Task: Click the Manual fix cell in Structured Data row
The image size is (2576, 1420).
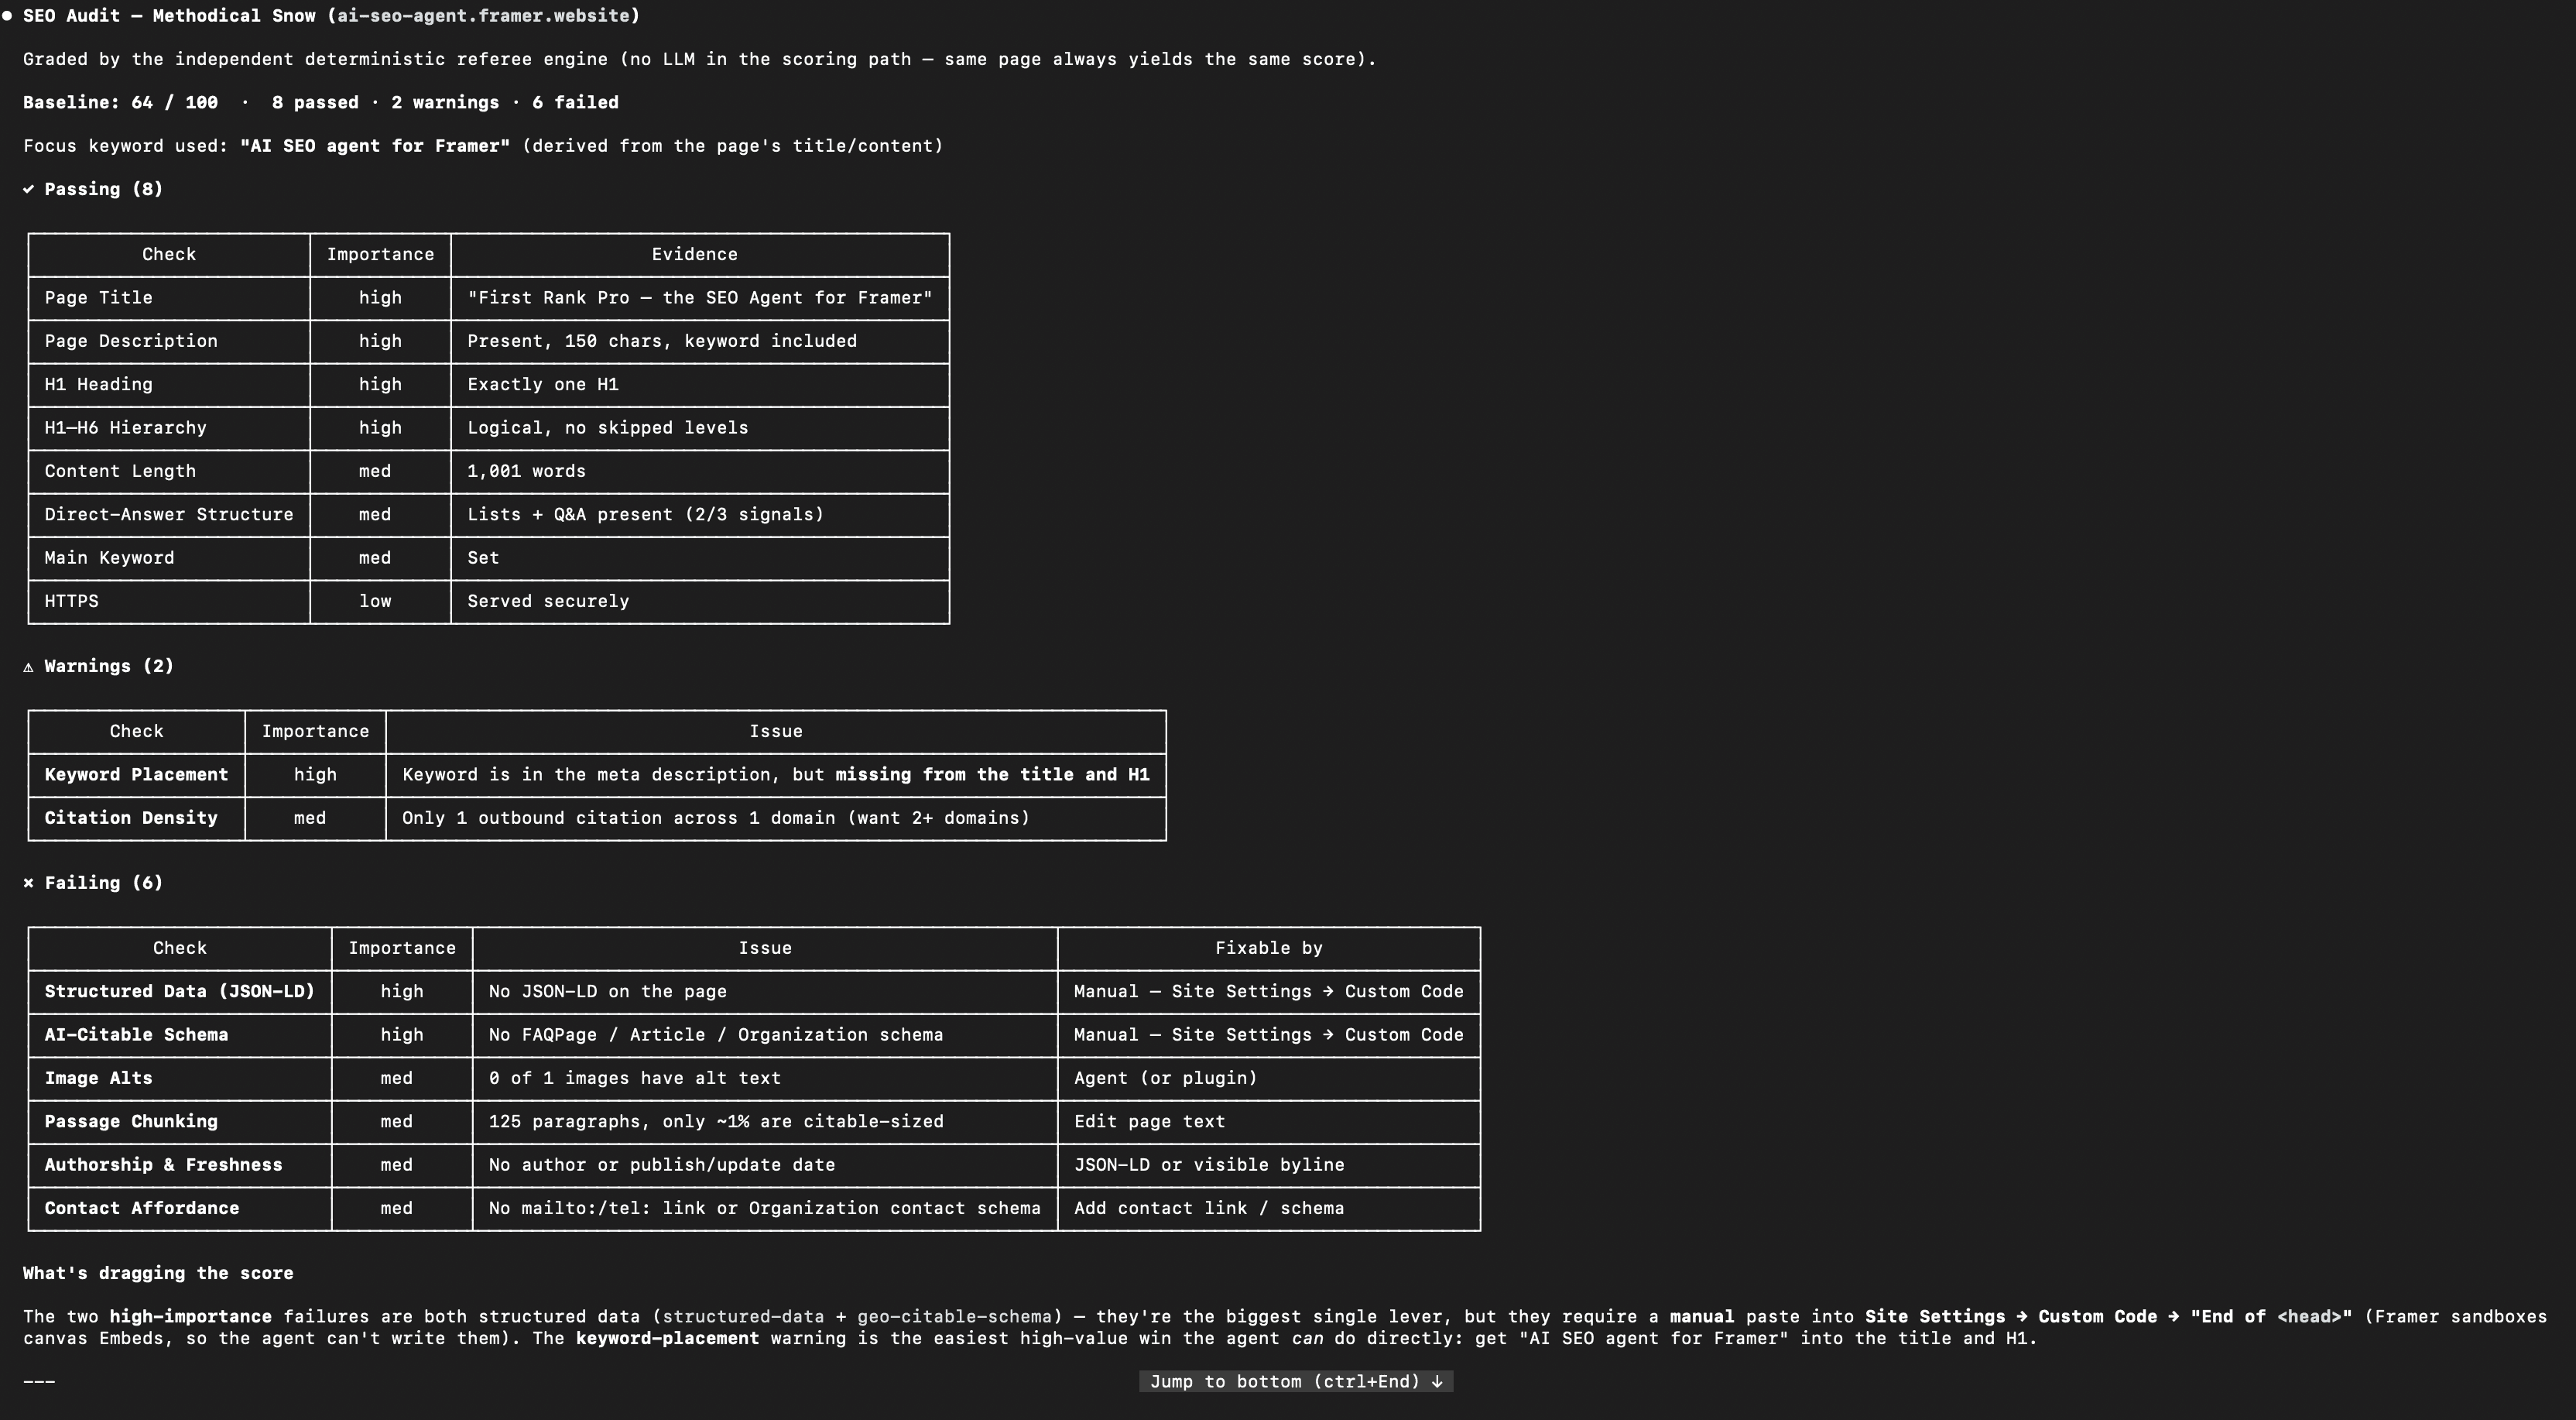Action: 1269,992
